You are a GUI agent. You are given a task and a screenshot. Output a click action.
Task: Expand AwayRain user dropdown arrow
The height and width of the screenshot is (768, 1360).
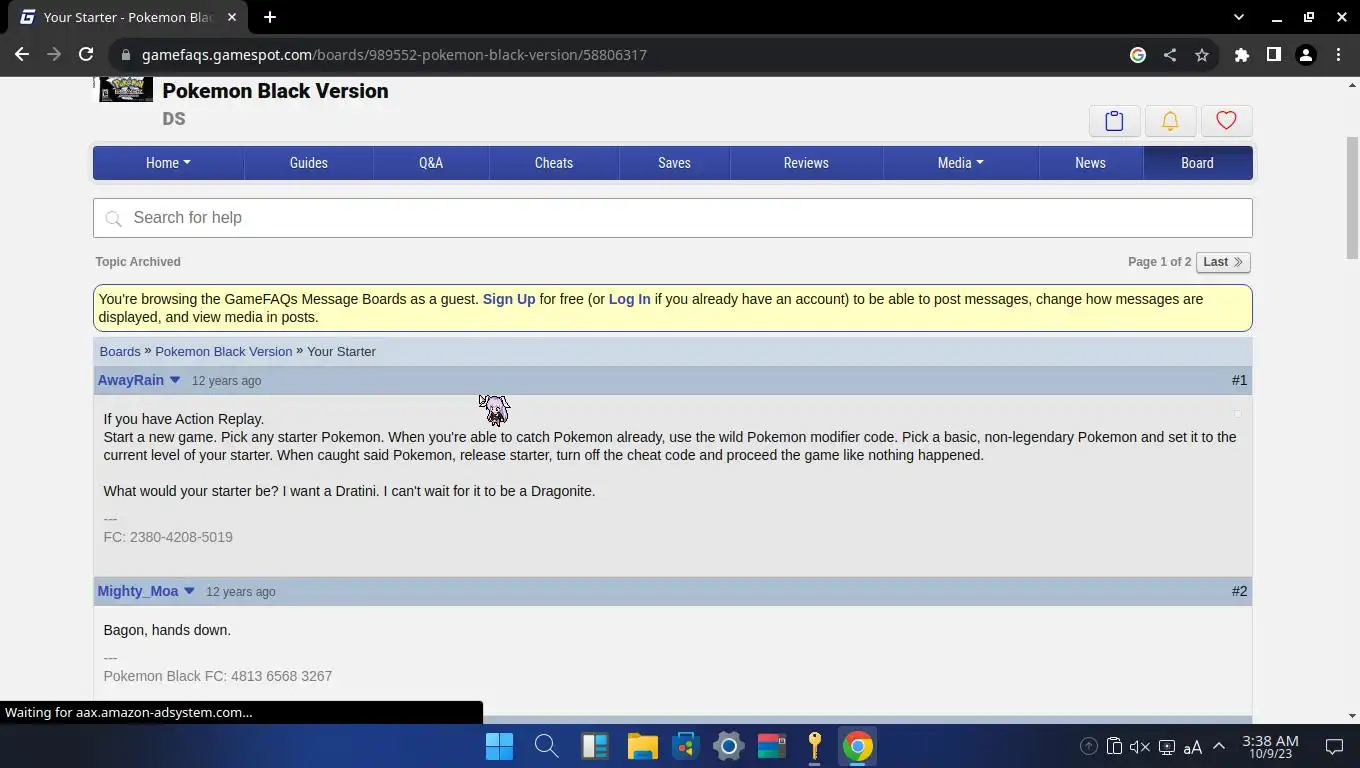(x=175, y=380)
